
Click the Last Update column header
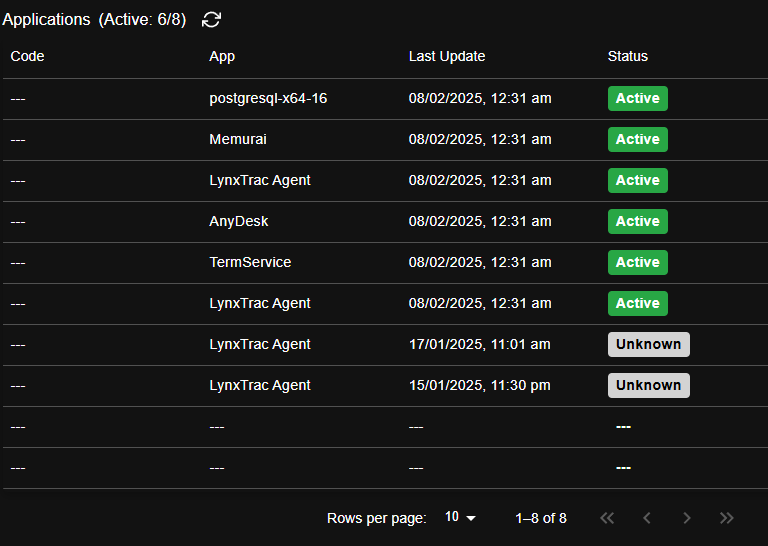point(447,56)
